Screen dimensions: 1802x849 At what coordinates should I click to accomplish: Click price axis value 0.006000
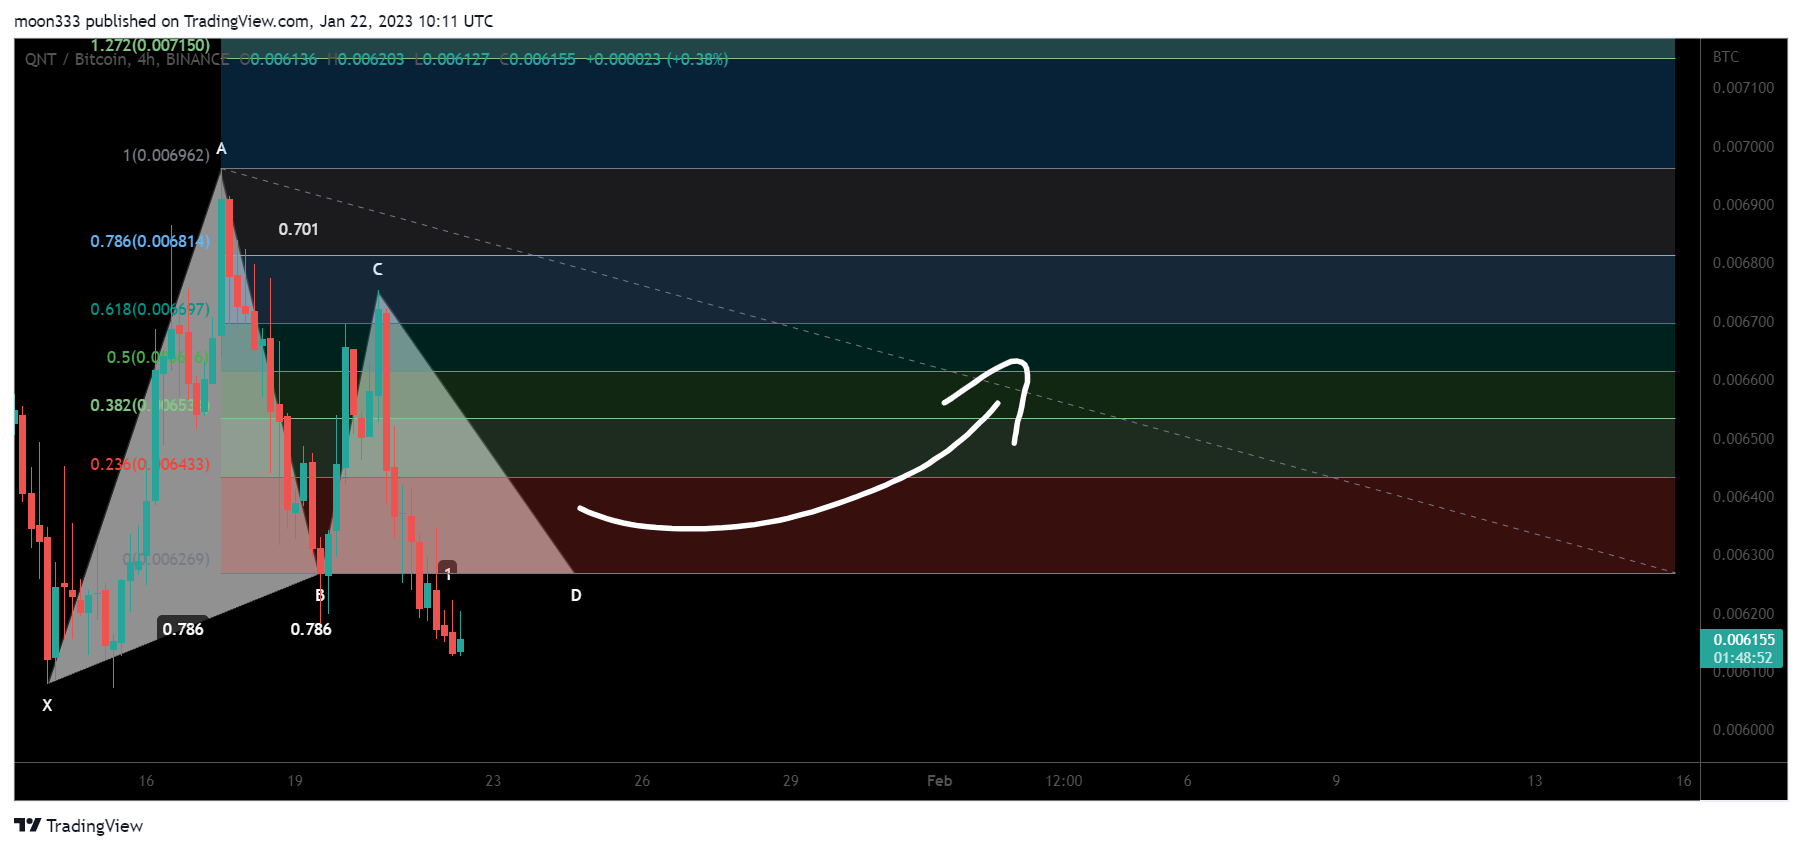coord(1743,730)
